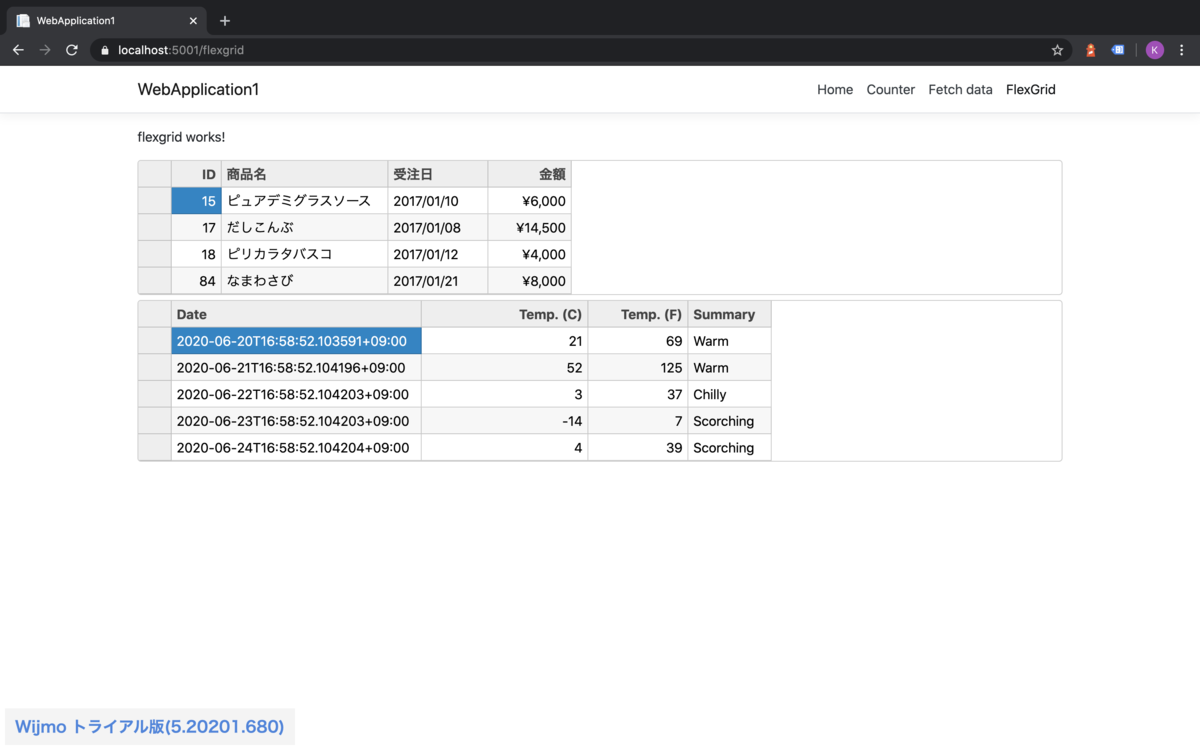Select the date cell 2017/01/12

tap(438, 254)
